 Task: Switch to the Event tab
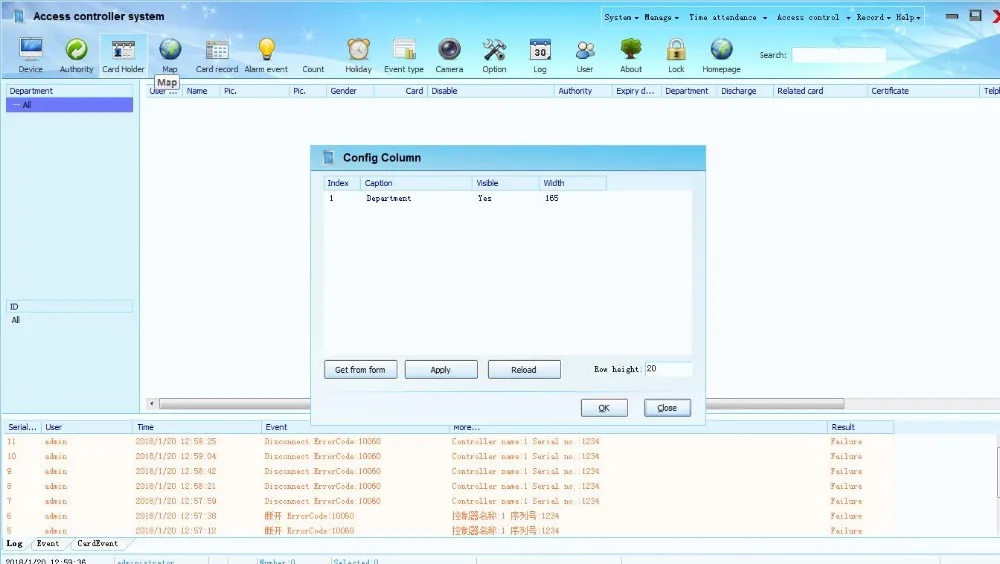(48, 544)
